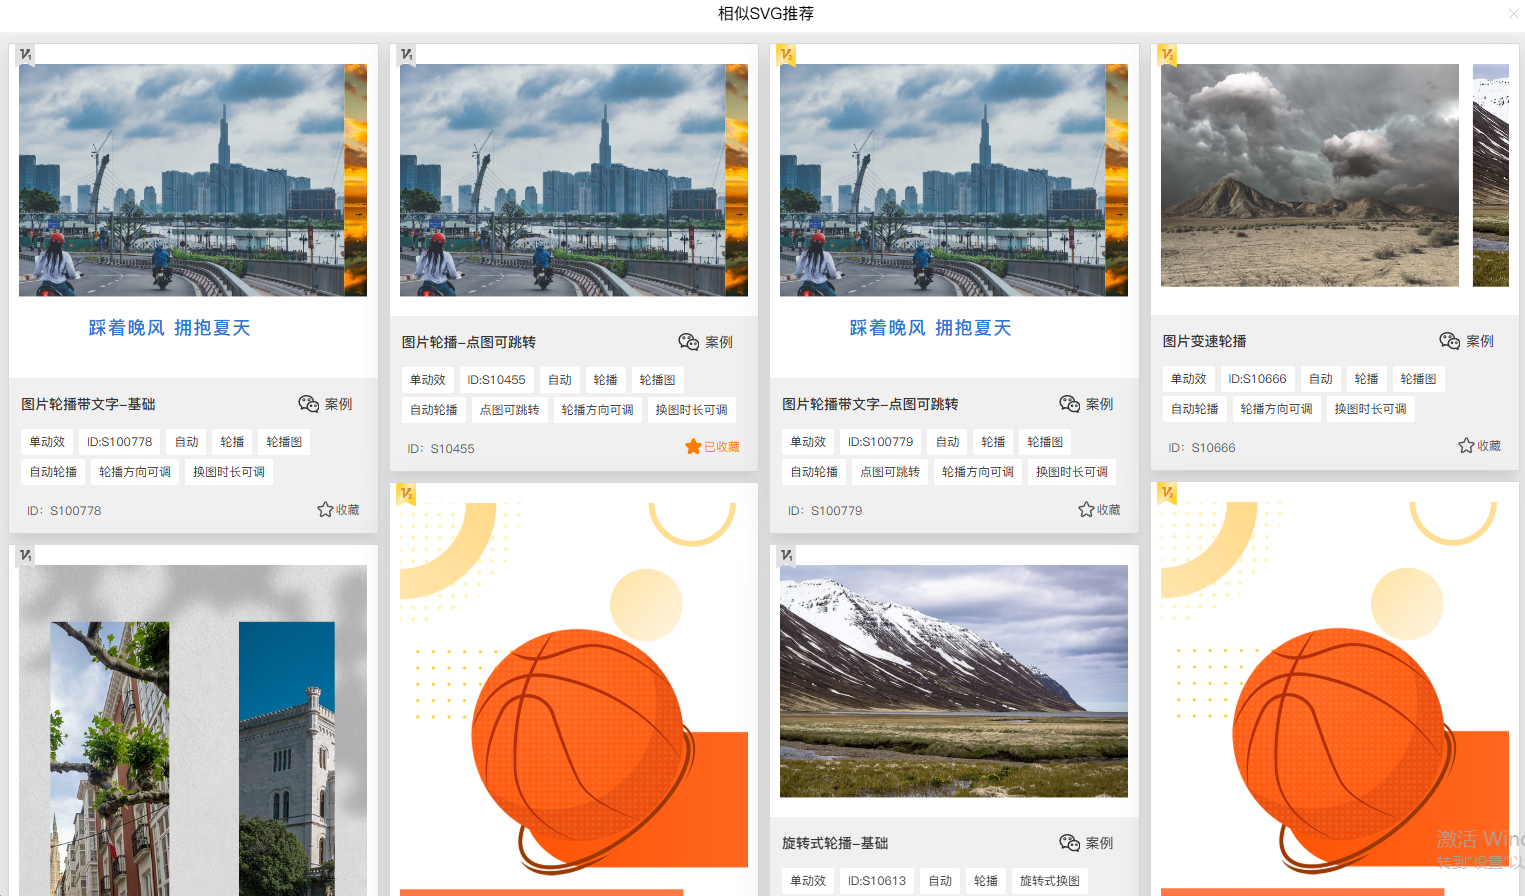Image resolution: width=1525 pixels, height=896 pixels.
Task: Click favorite star on card S100778
Action: pyautogui.click(x=338, y=510)
